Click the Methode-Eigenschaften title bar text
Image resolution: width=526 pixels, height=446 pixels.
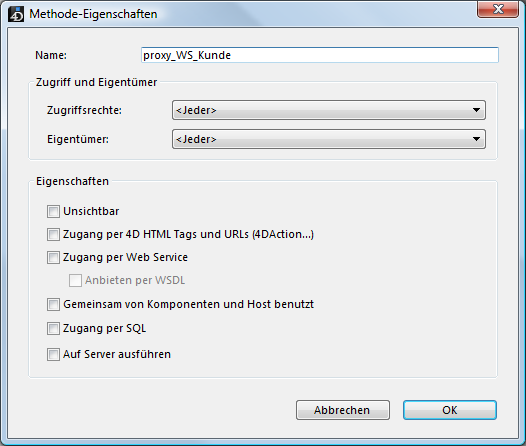pyautogui.click(x=93, y=14)
